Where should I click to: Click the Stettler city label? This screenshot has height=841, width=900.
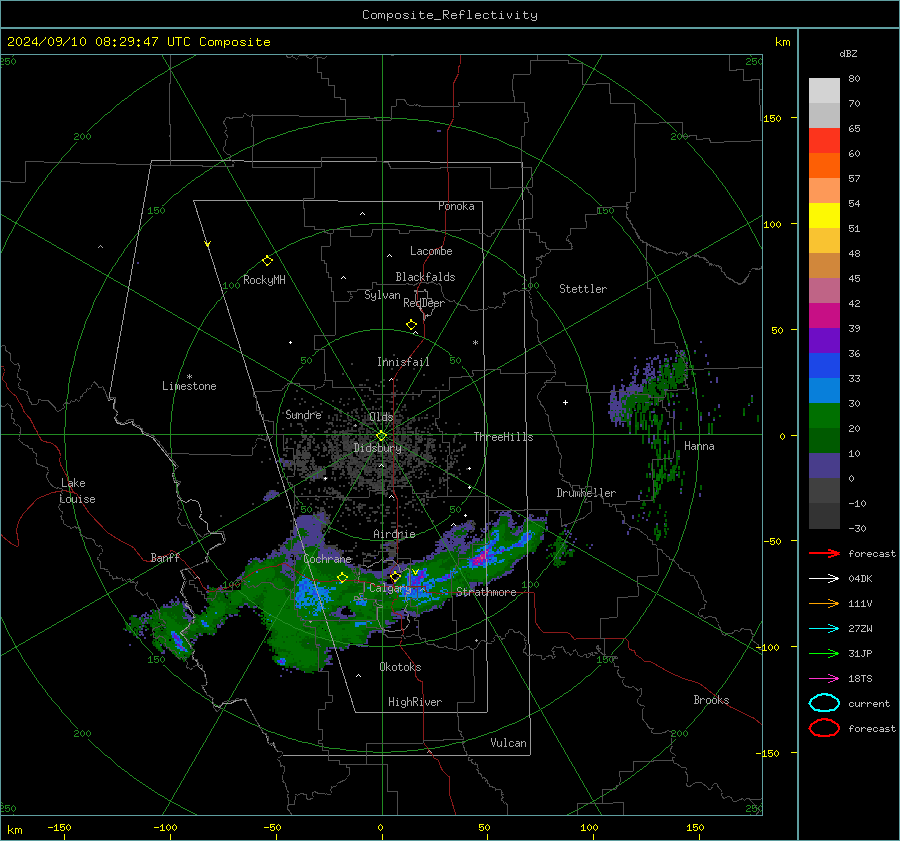click(x=583, y=289)
